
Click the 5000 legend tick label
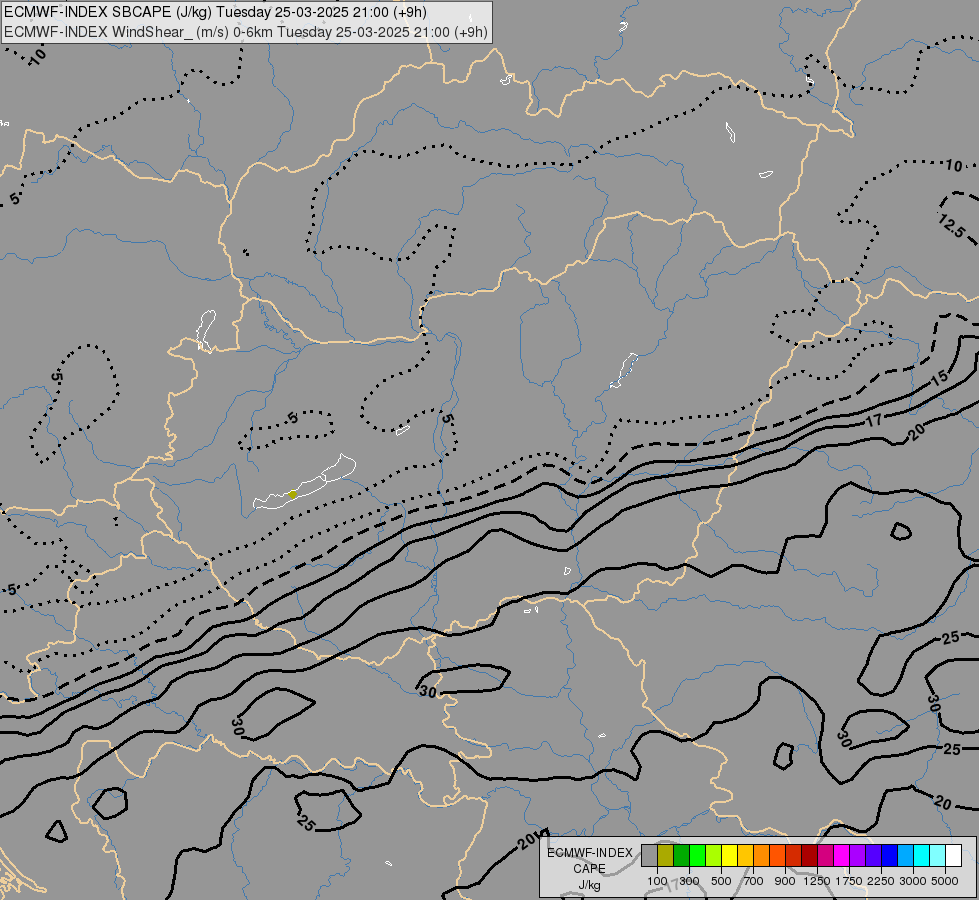click(945, 881)
